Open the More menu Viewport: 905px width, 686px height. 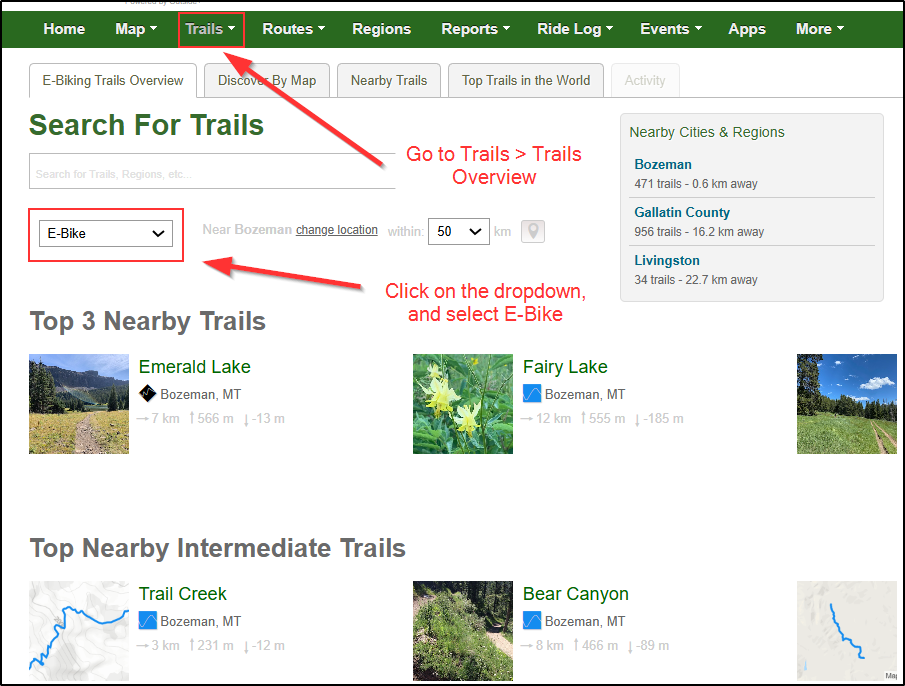[820, 29]
